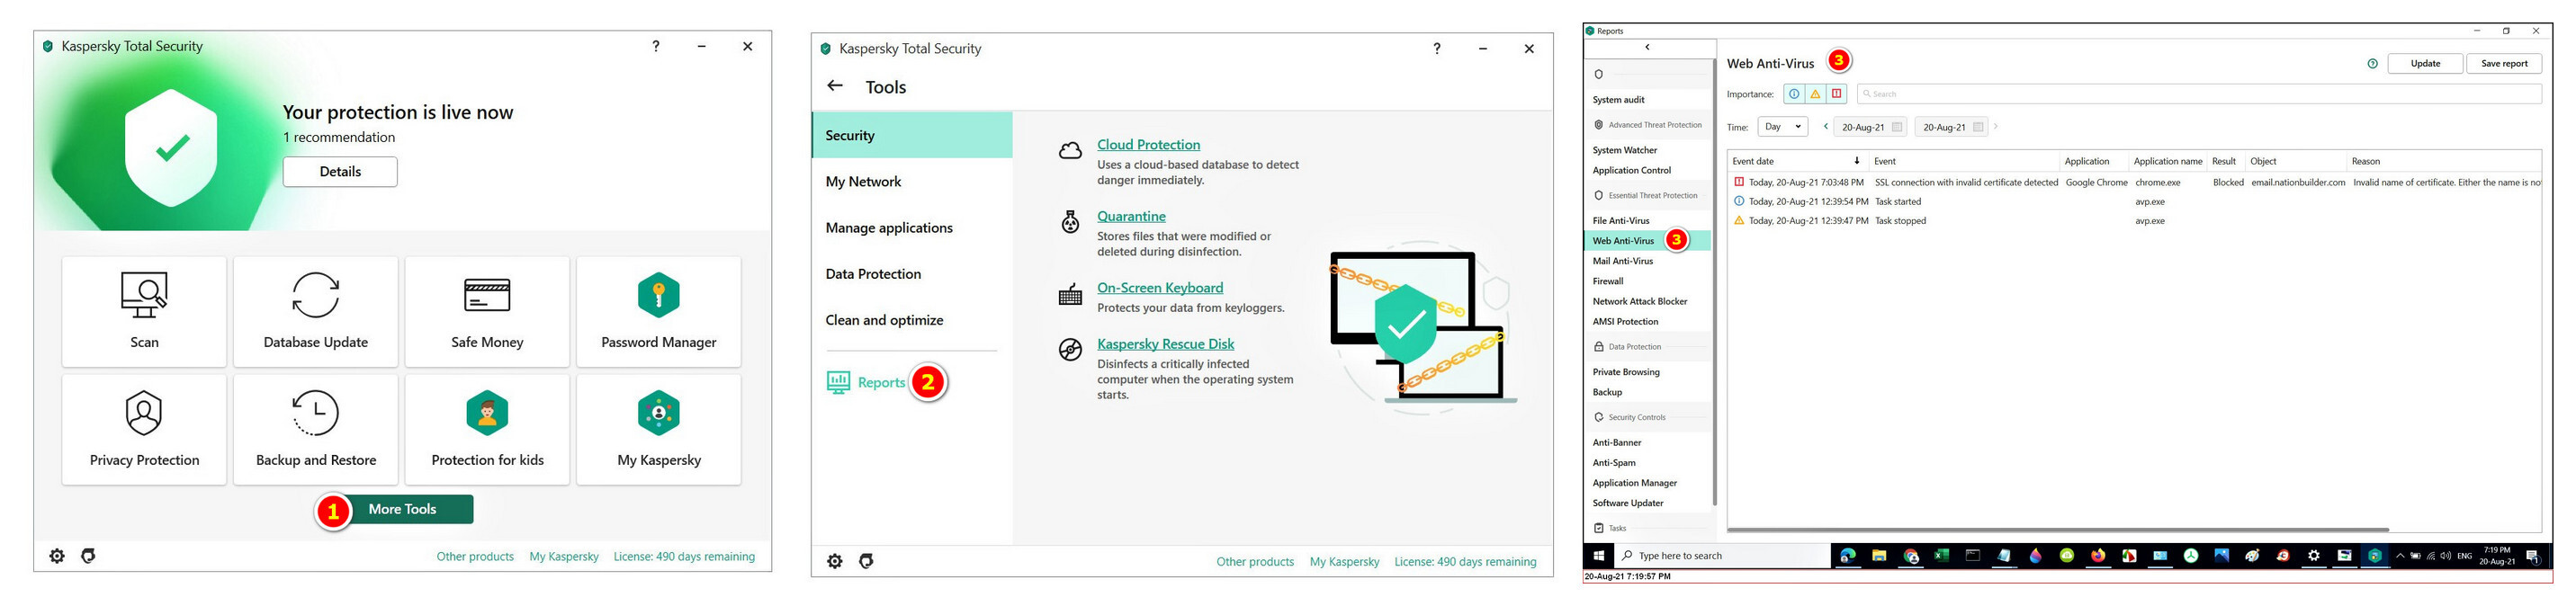Open the On-Screen Keyboard link

(1160, 287)
